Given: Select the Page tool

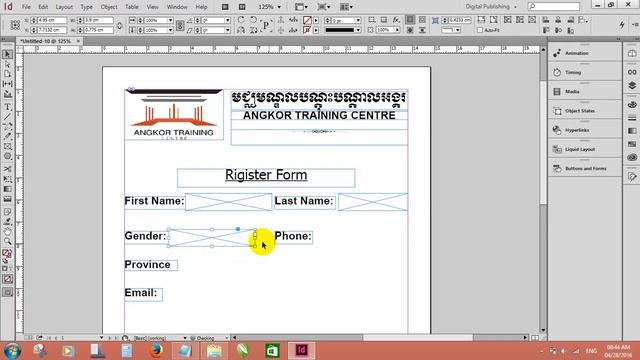Looking at the screenshot, I should 7,74.
